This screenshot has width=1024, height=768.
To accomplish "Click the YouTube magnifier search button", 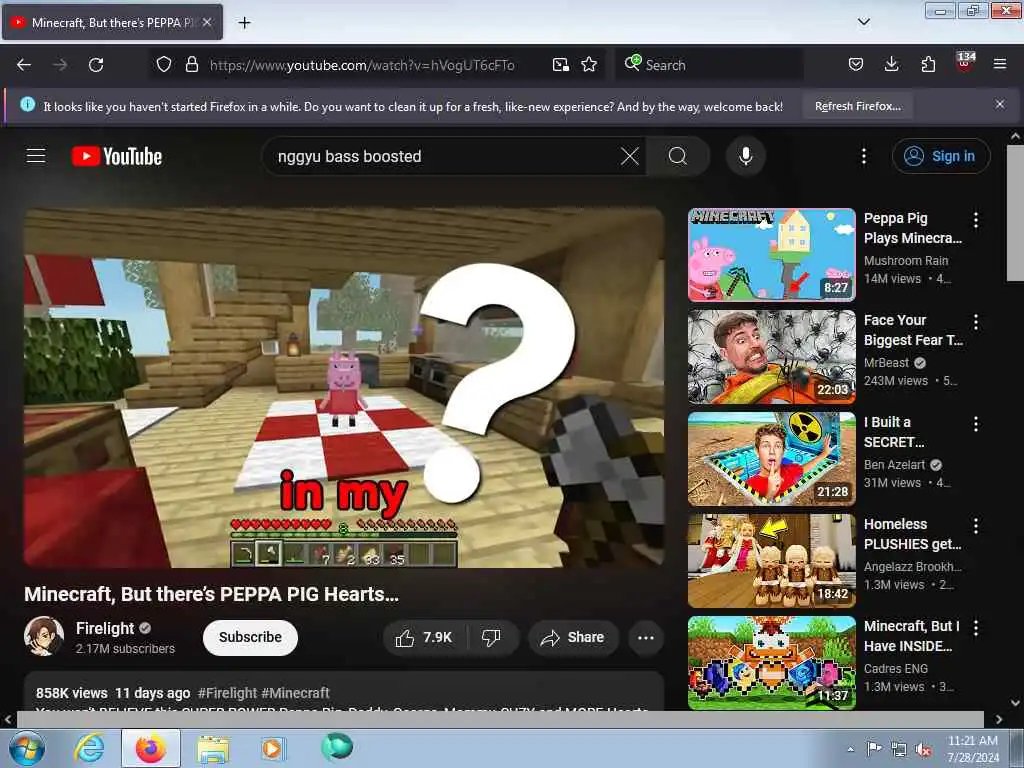I will (x=678, y=156).
